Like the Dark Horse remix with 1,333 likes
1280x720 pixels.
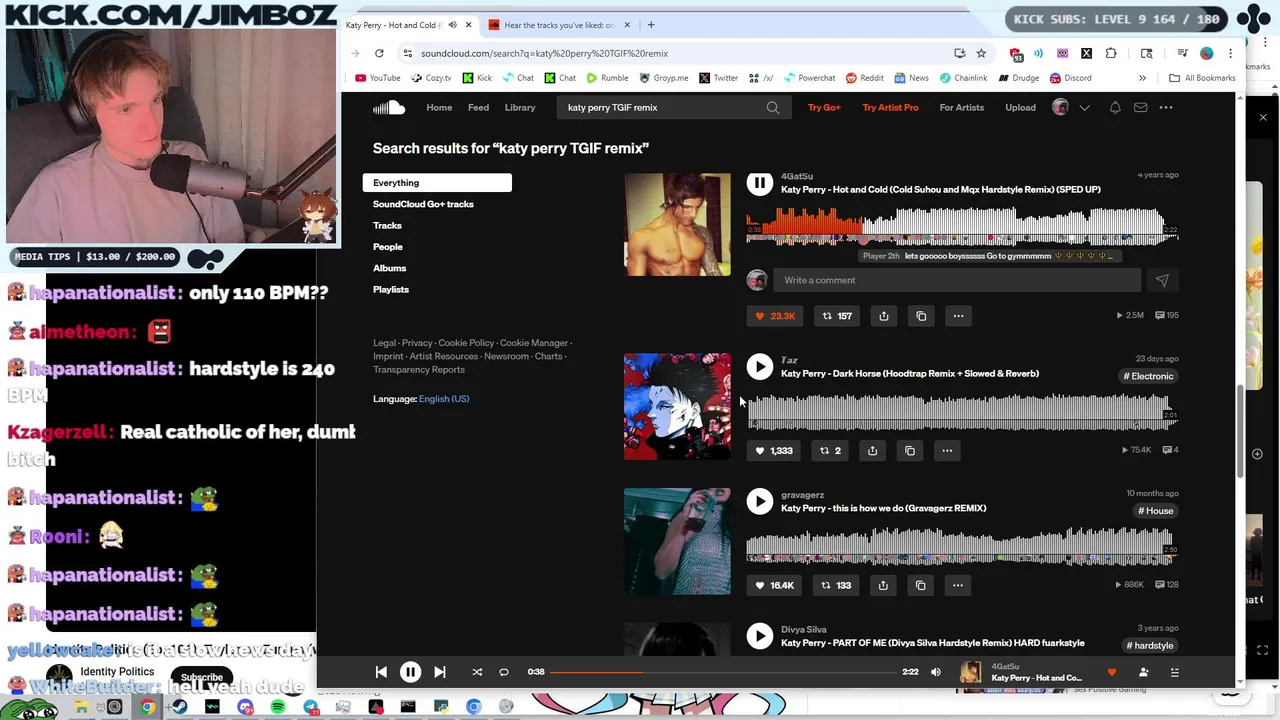[774, 451]
